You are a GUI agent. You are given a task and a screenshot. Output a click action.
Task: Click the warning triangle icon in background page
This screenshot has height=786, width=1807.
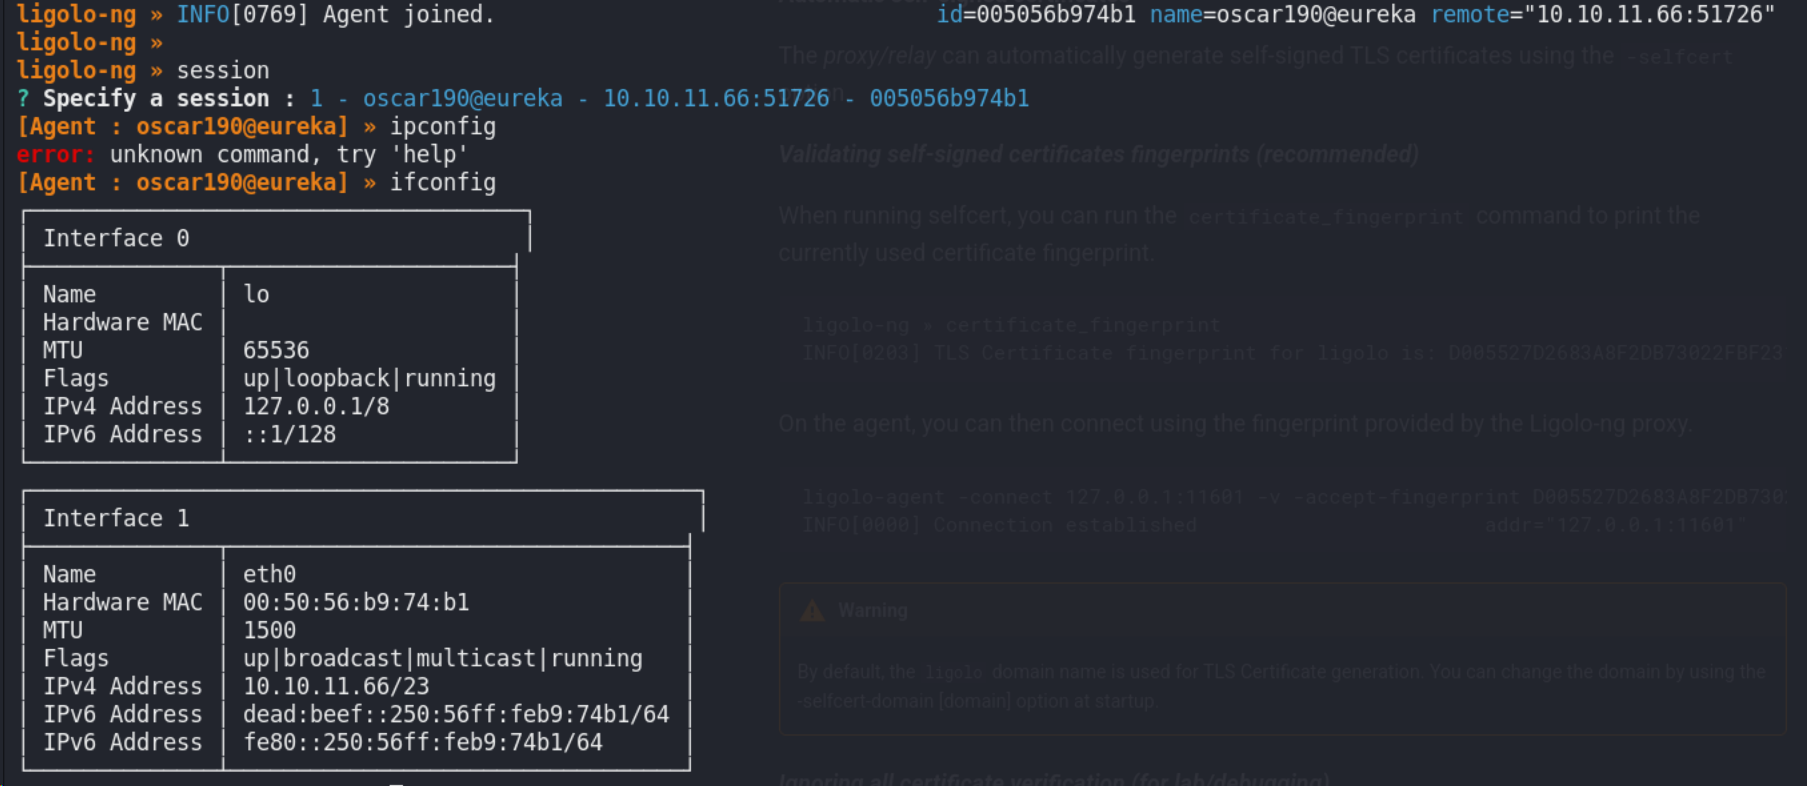[812, 611]
